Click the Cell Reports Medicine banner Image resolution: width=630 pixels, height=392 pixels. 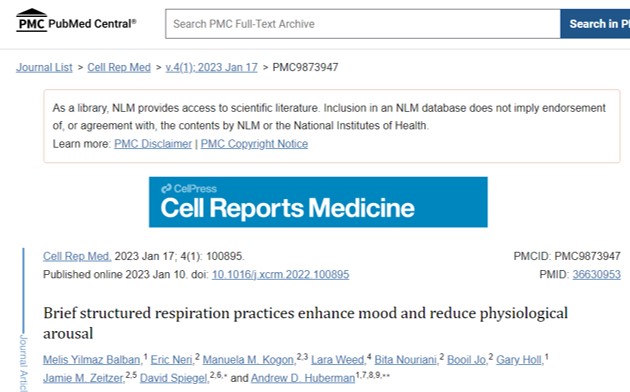[318, 202]
